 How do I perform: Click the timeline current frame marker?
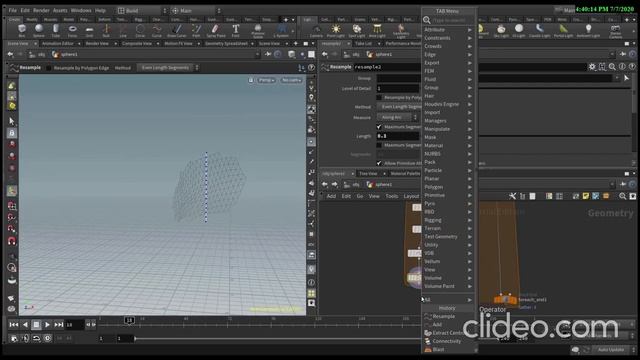(x=129, y=320)
